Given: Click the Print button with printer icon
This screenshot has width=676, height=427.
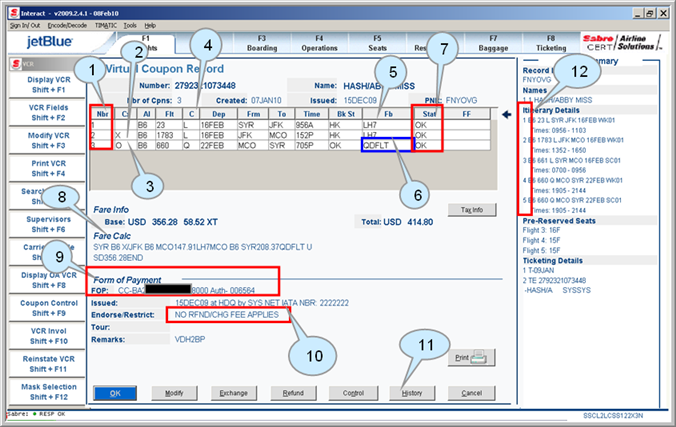Looking at the screenshot, I should [x=470, y=357].
